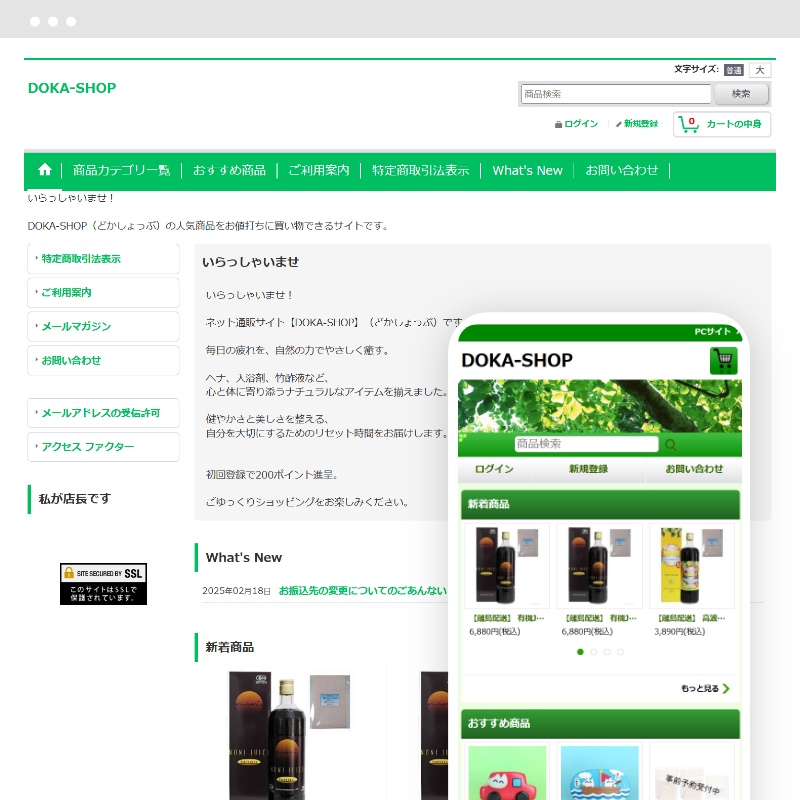This screenshot has height=800, width=800.
Task: Click the DOKA-SHOP green logo link
Action: pos(72,88)
